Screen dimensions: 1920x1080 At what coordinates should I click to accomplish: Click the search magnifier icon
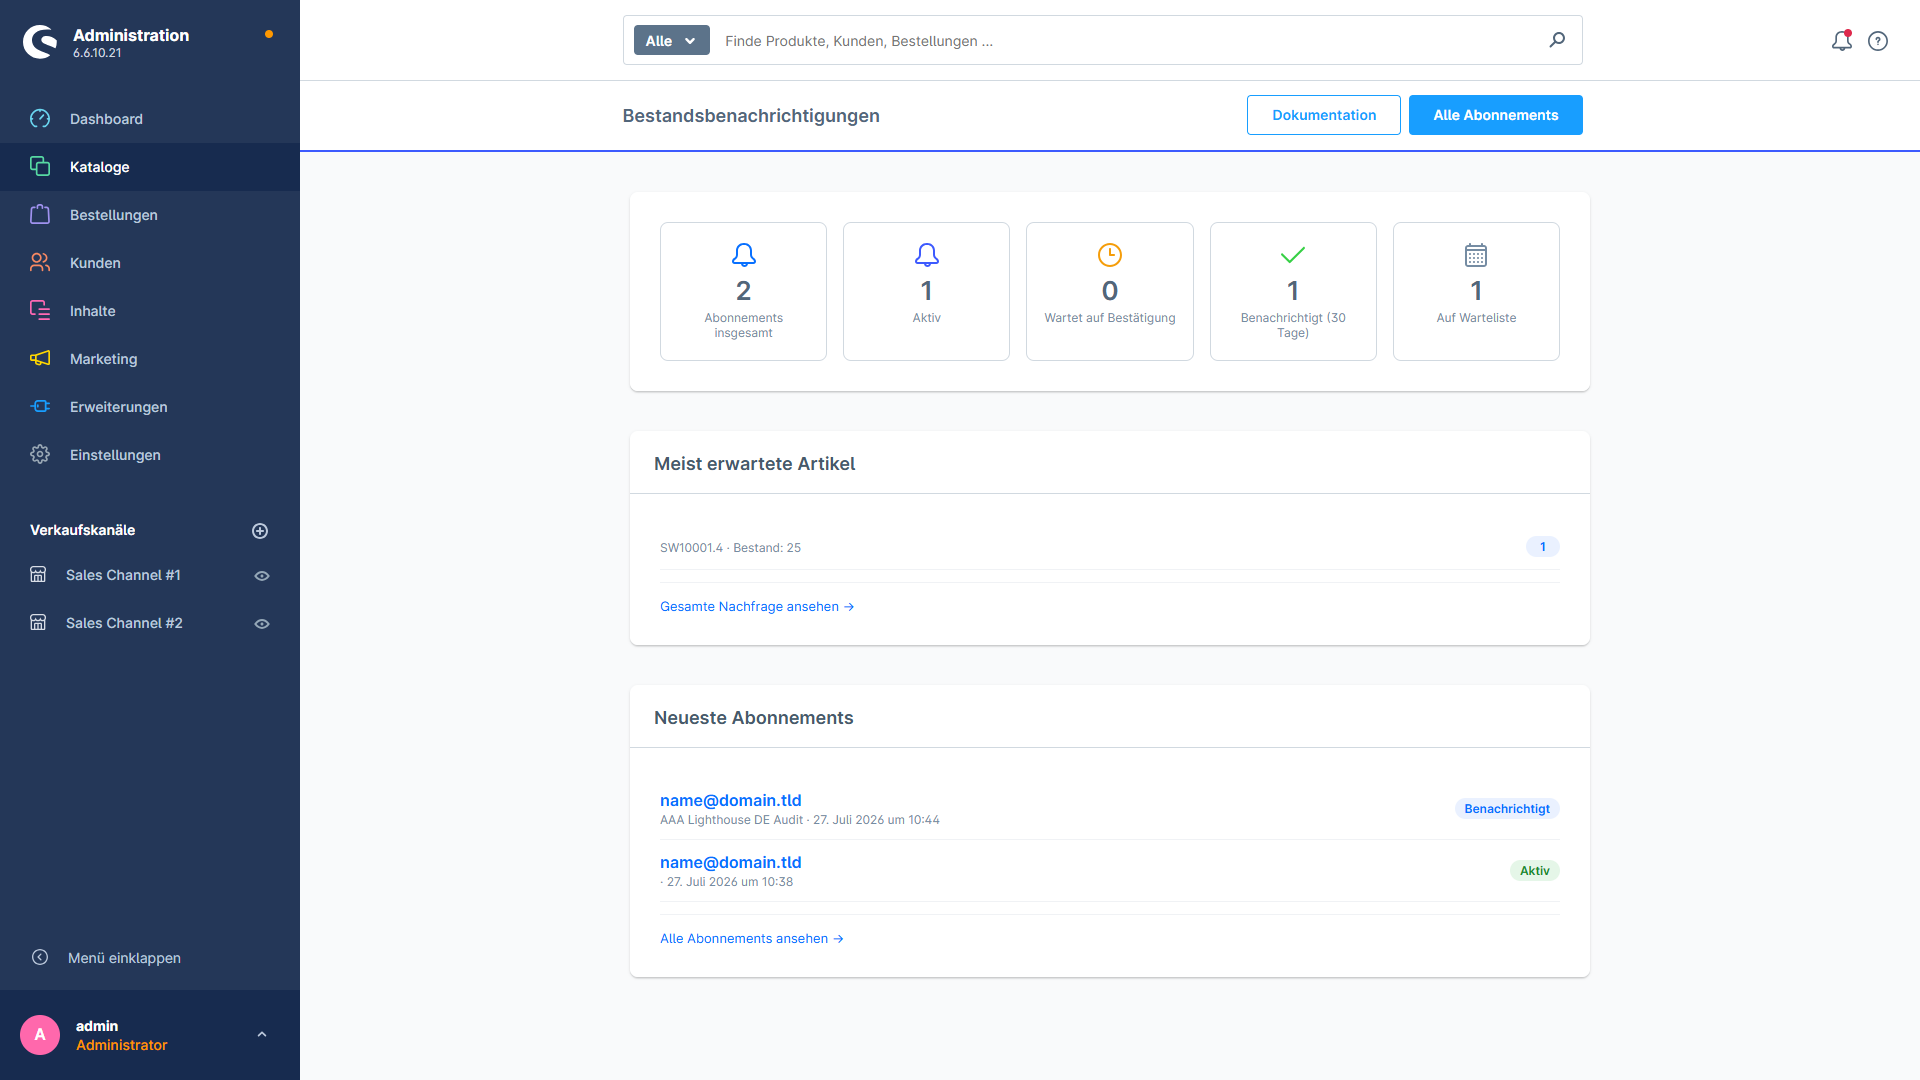tap(1557, 40)
